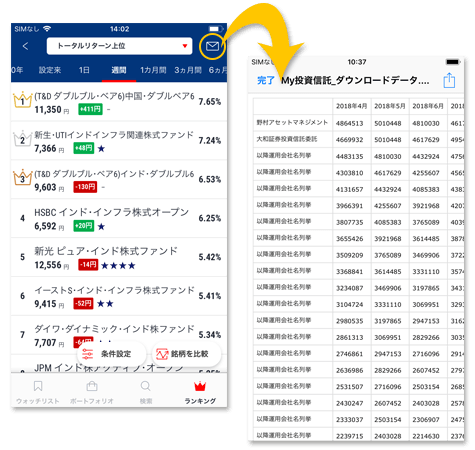Switch to the 検索 bottom tab
The image size is (475, 450).
[146, 392]
